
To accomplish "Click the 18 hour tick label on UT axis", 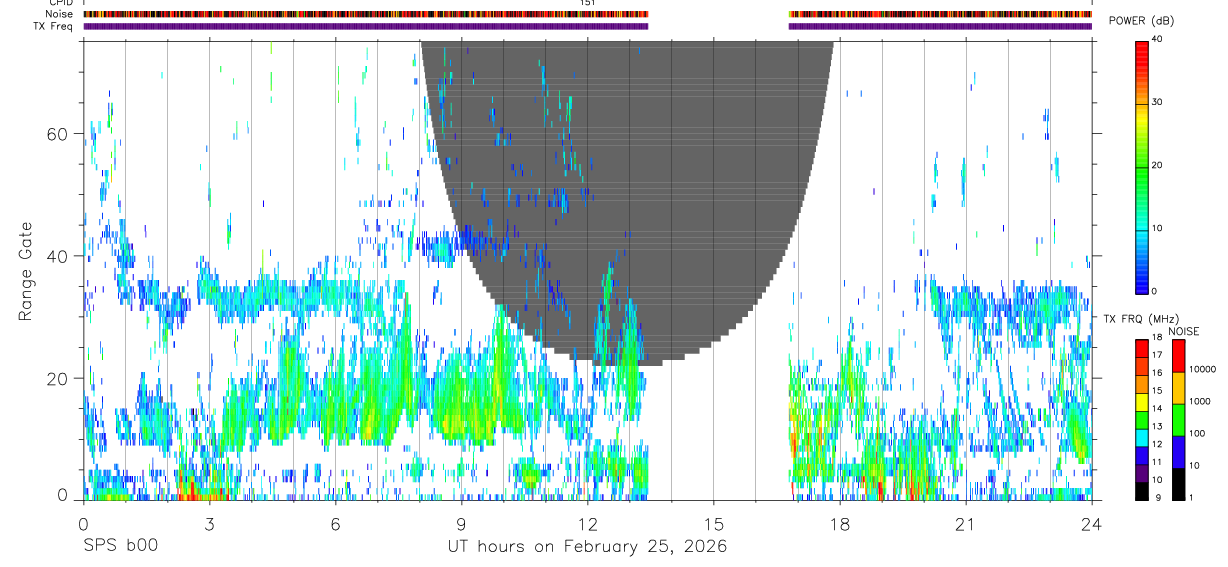I will click(839, 524).
